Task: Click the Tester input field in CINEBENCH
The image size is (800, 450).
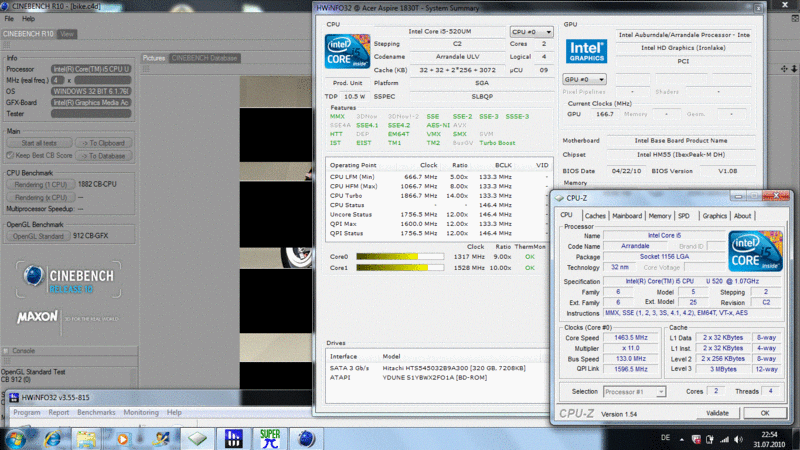Action: [x=91, y=113]
